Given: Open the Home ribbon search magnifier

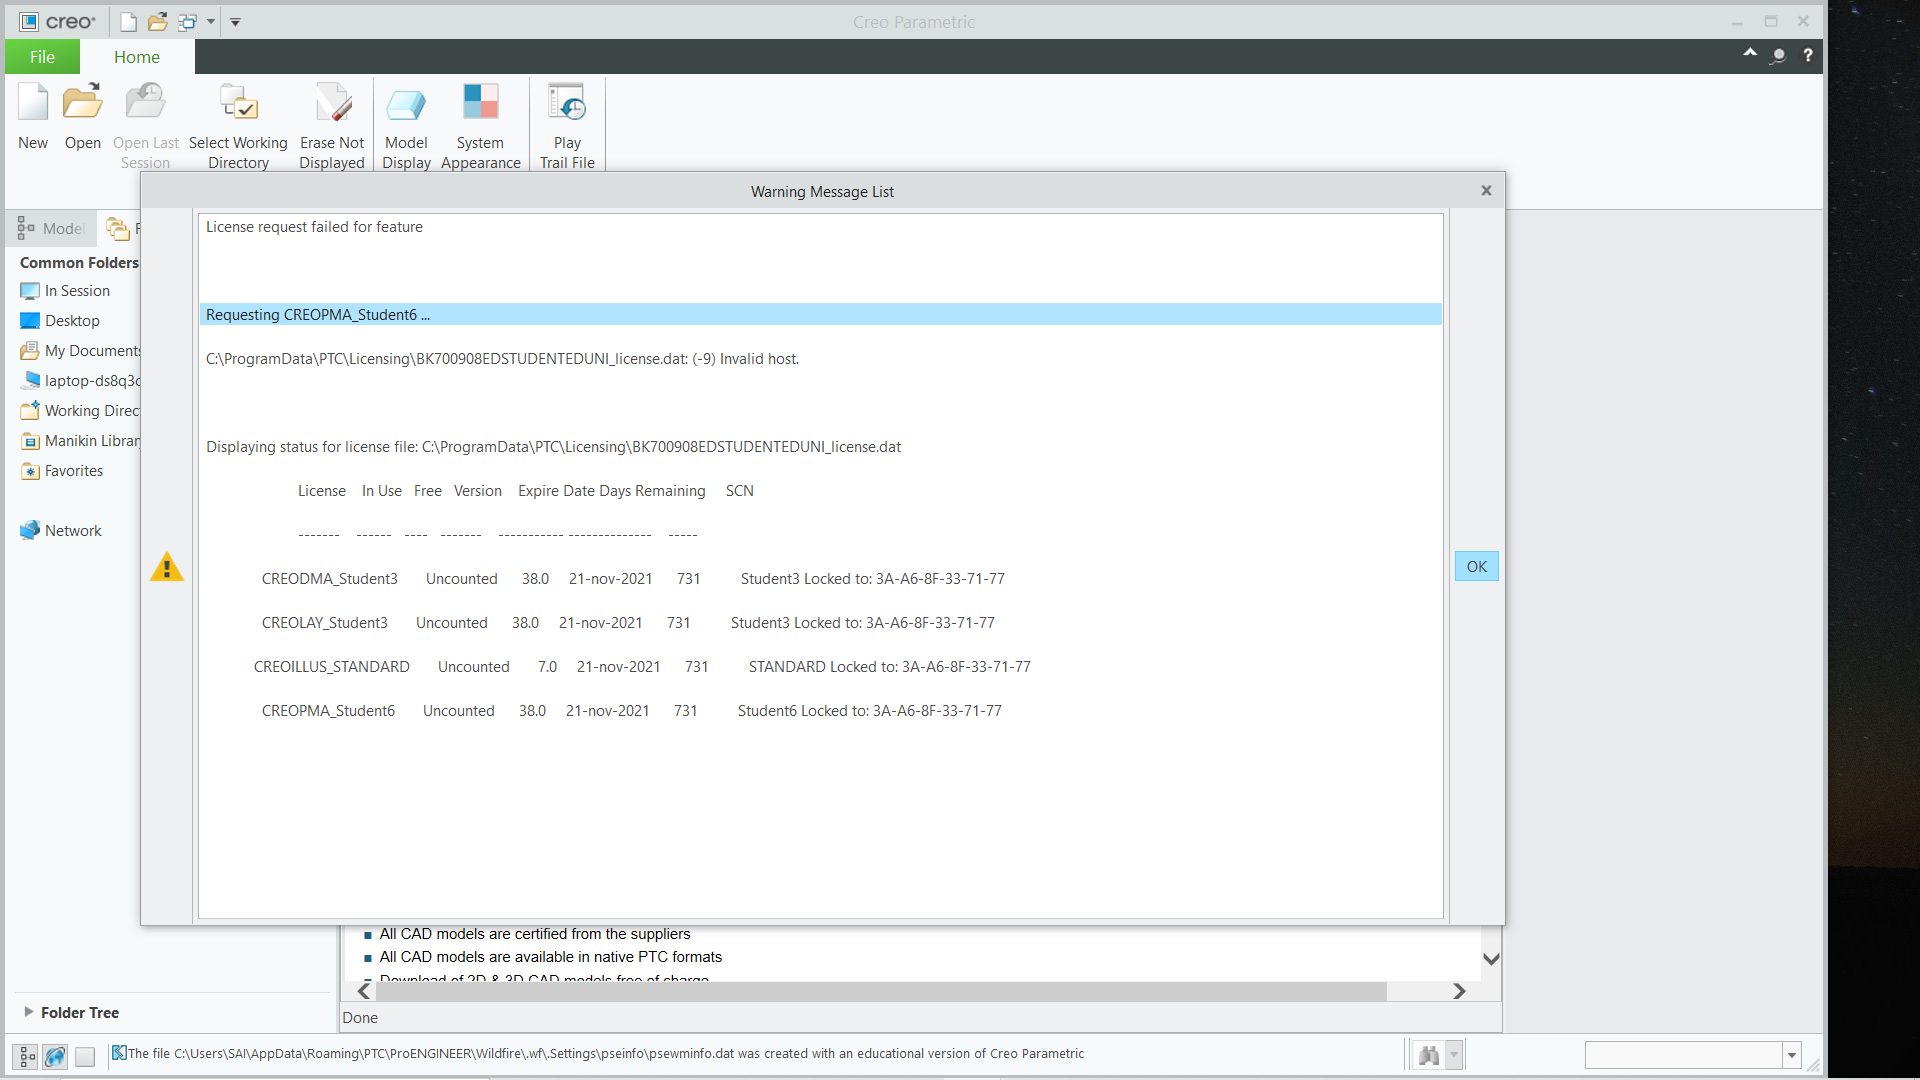Looking at the screenshot, I should click(x=1779, y=56).
